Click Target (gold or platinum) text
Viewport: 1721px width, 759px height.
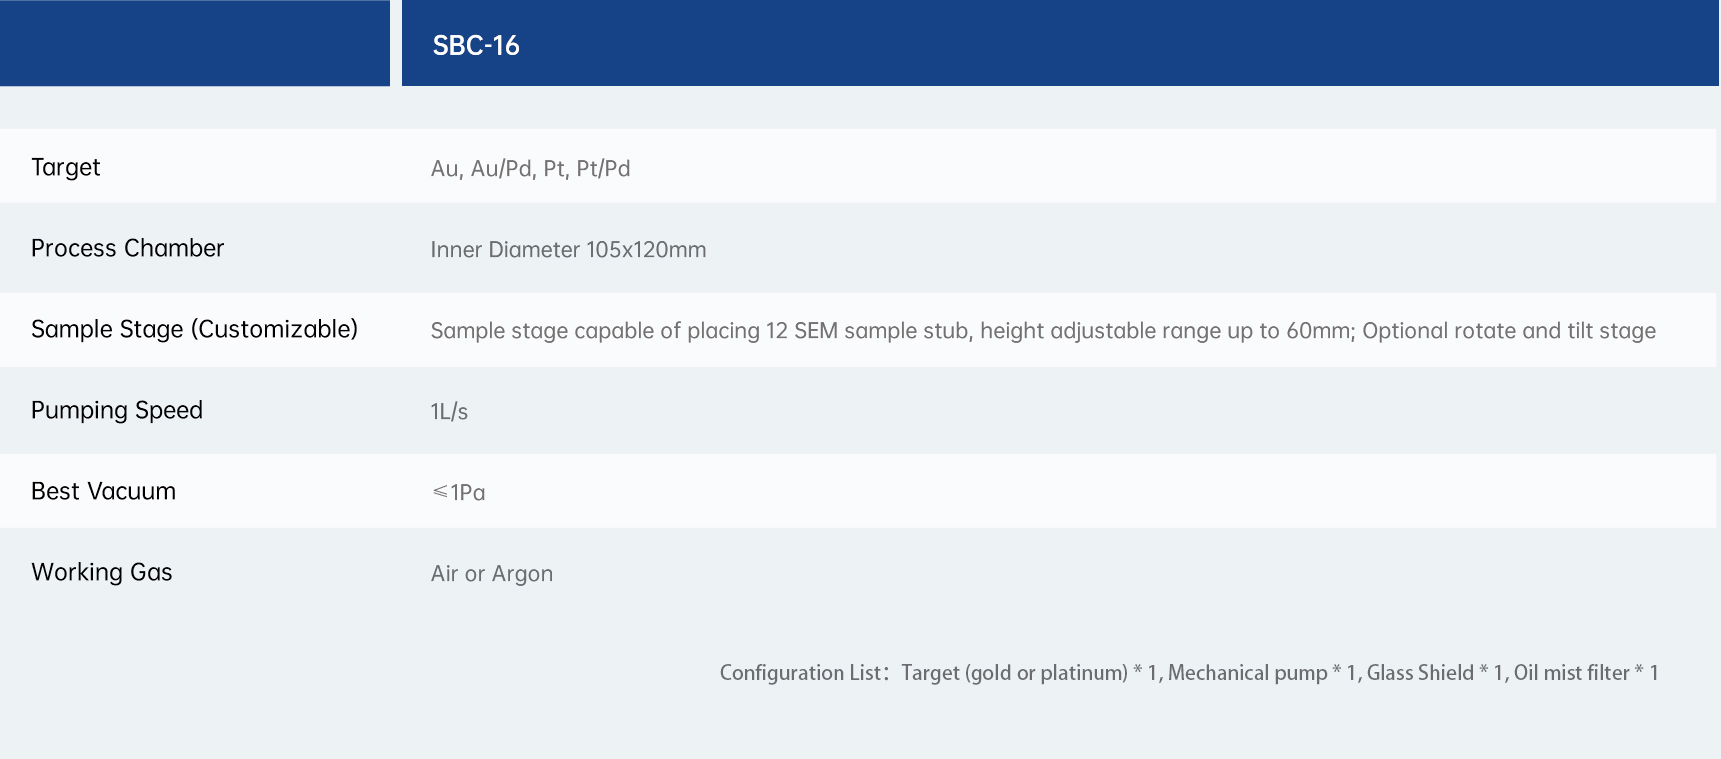point(1014,673)
